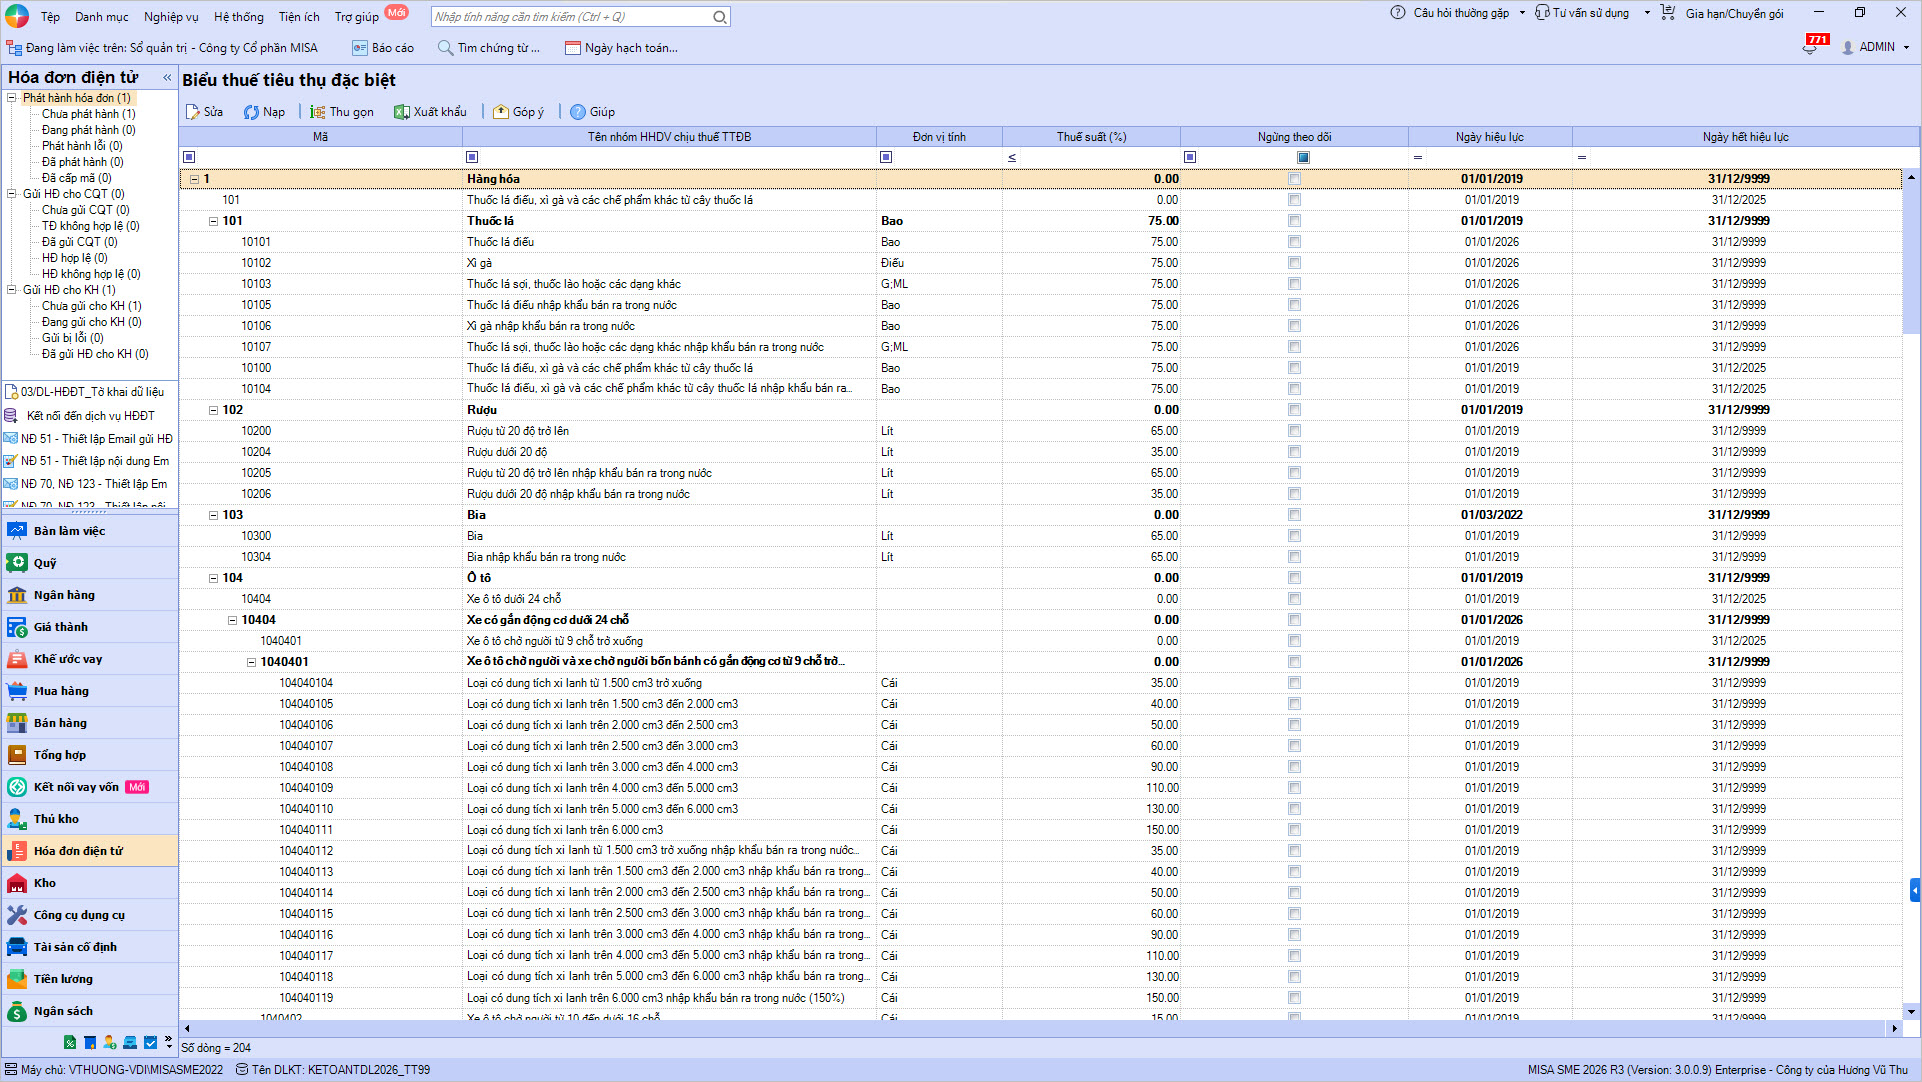Open the ADMIN user dropdown
1922x1082 pixels.
pos(1877,47)
